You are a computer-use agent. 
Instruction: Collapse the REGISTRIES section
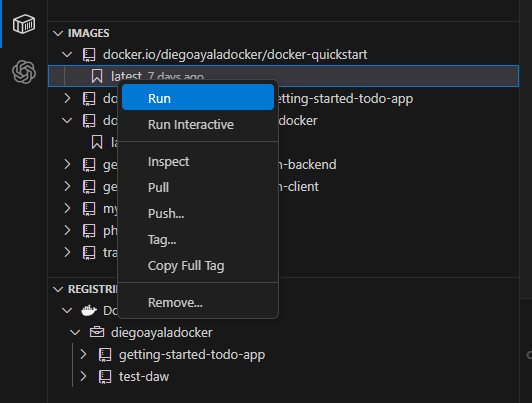[x=58, y=289]
